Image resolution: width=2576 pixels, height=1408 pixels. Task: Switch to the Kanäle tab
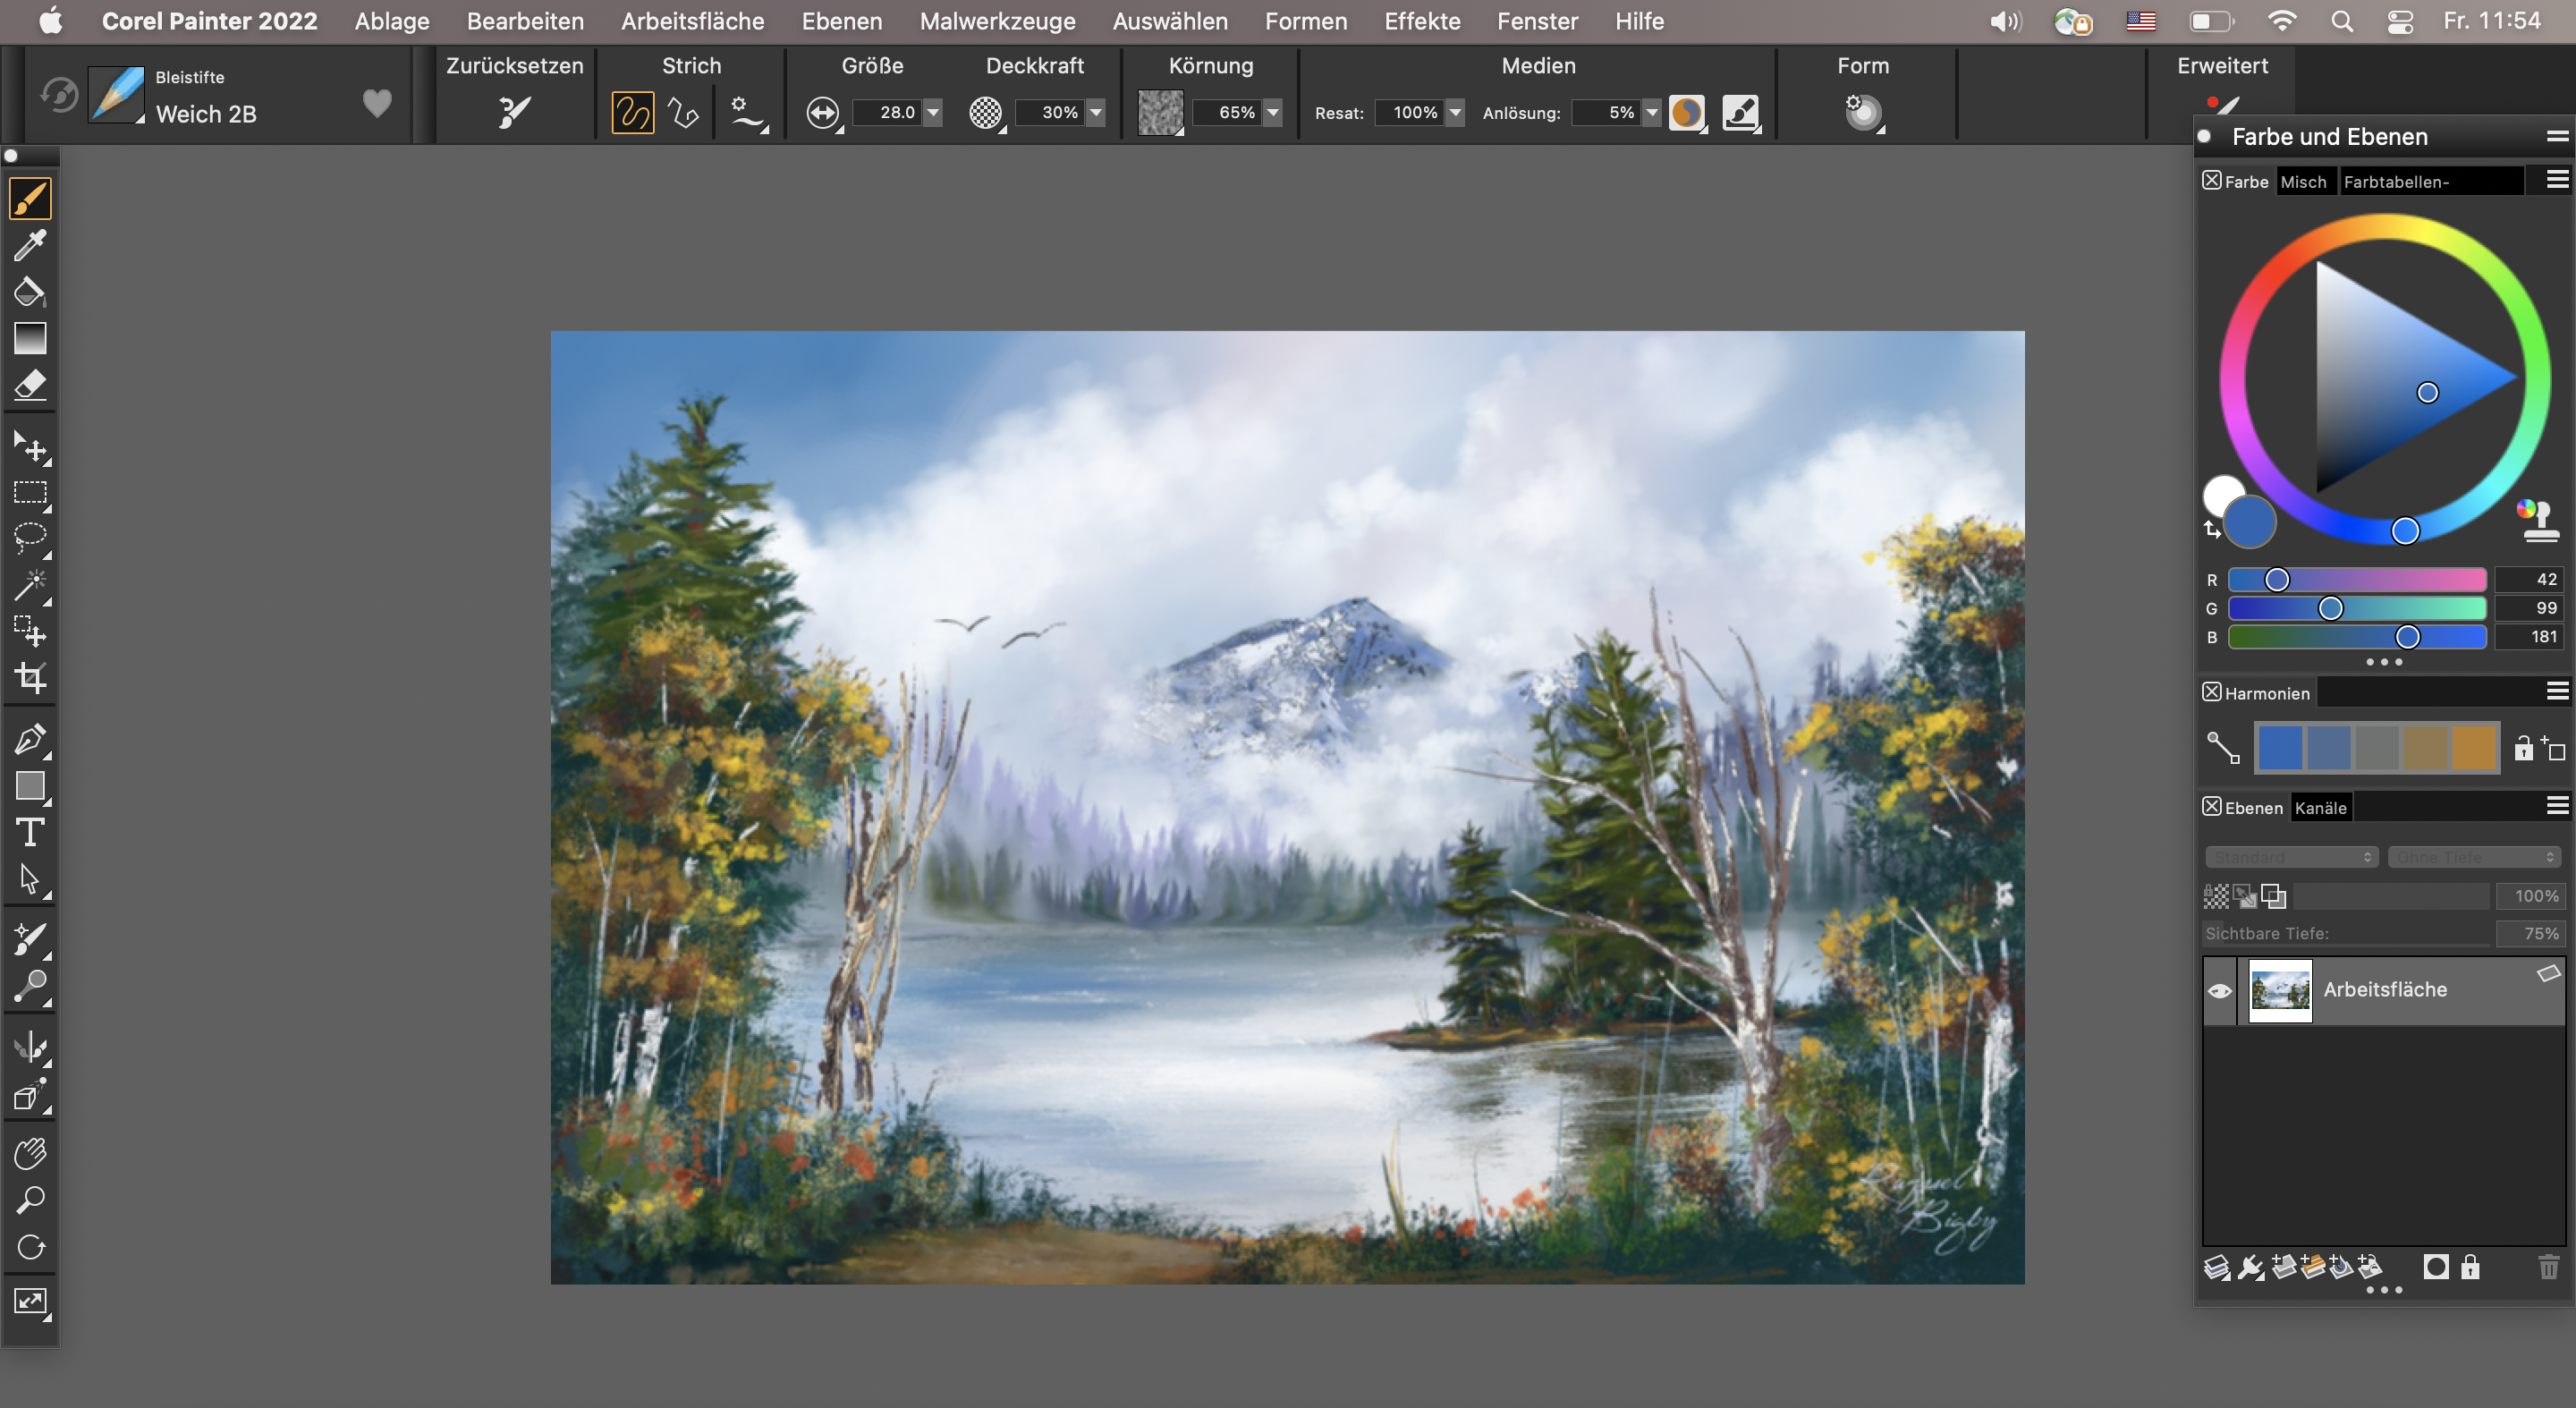tap(2320, 808)
